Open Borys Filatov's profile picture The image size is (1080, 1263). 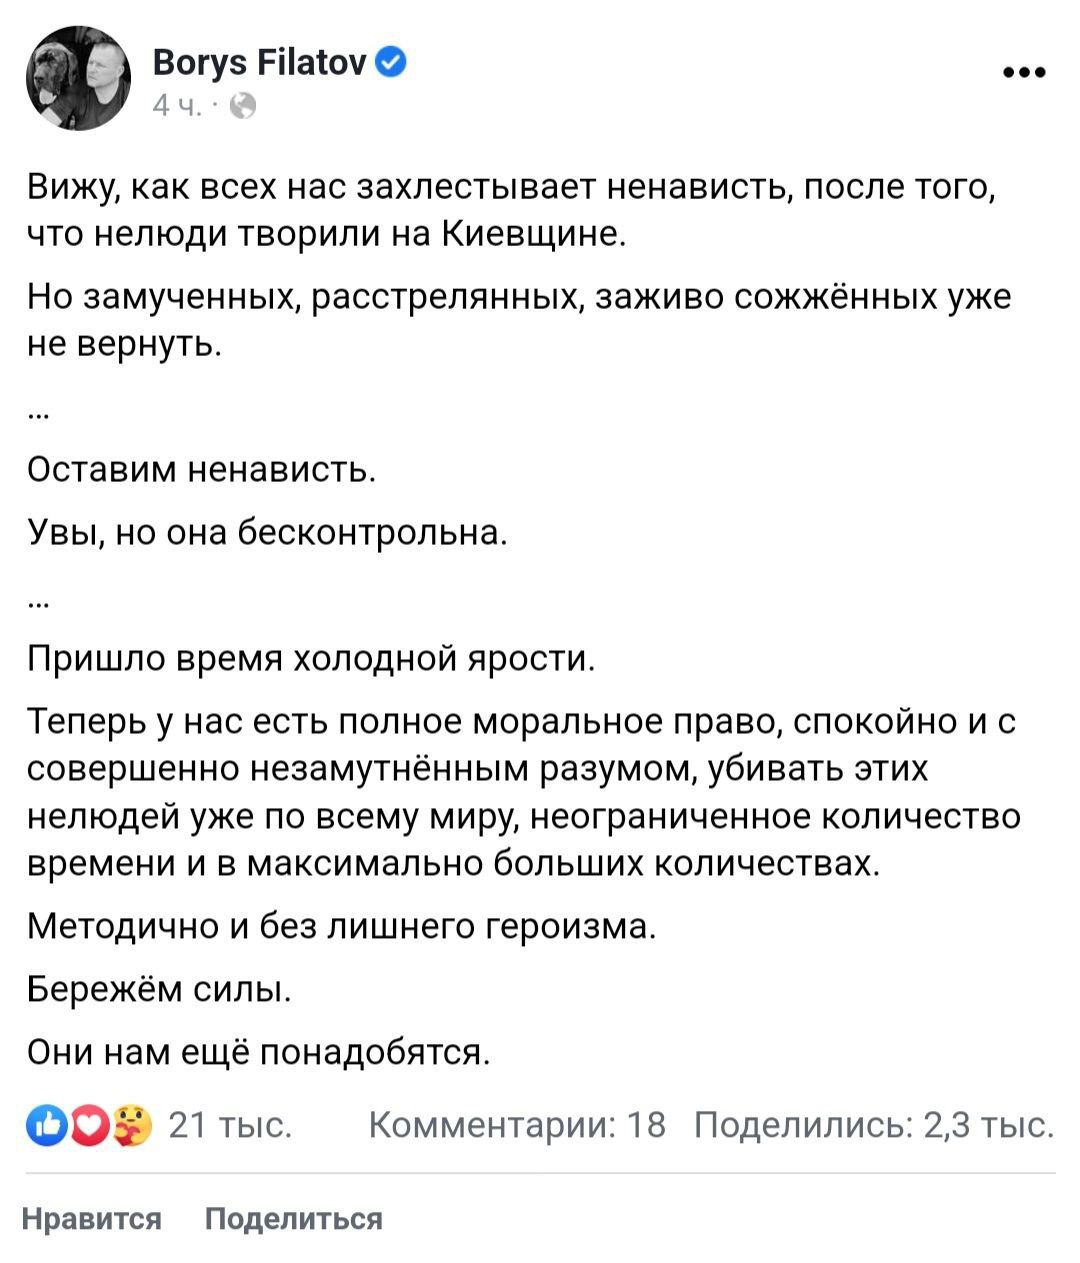78,80
